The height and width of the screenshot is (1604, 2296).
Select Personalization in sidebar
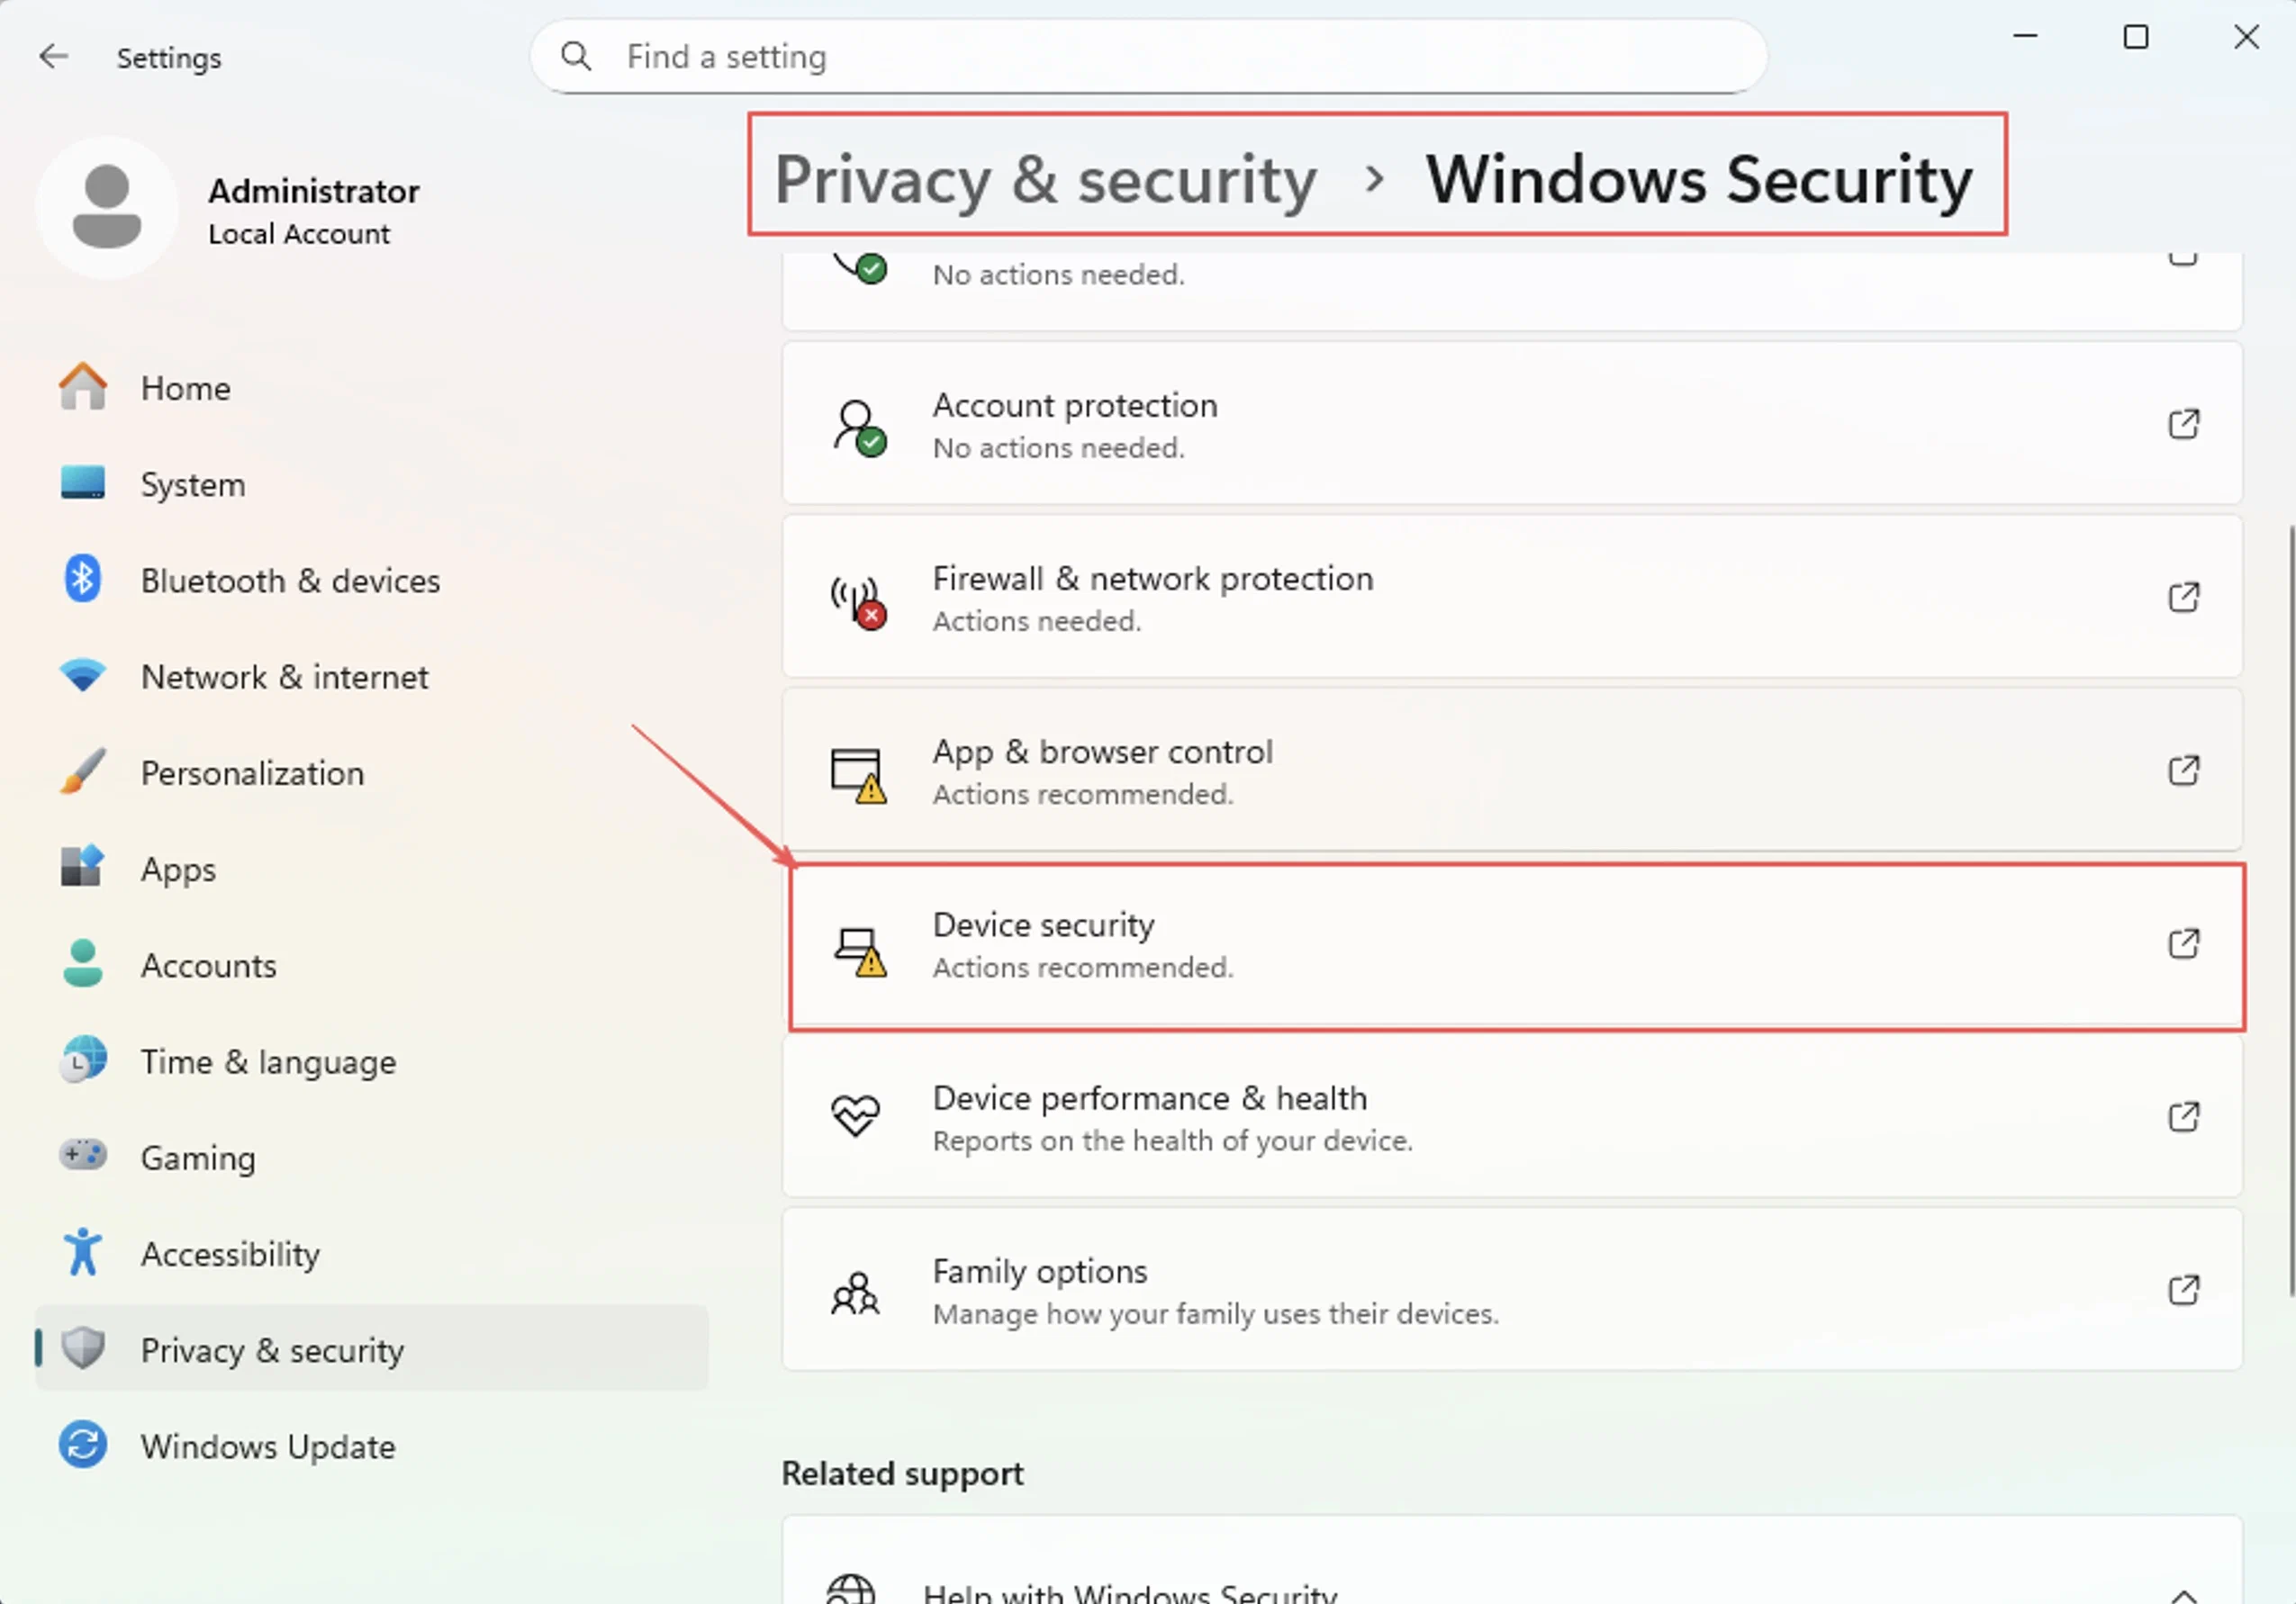371,772
